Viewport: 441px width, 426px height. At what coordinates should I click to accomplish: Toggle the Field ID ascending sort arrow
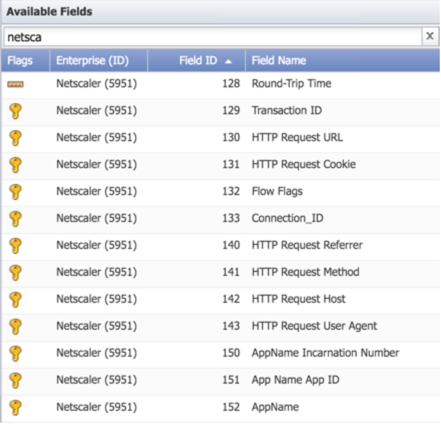point(228,61)
